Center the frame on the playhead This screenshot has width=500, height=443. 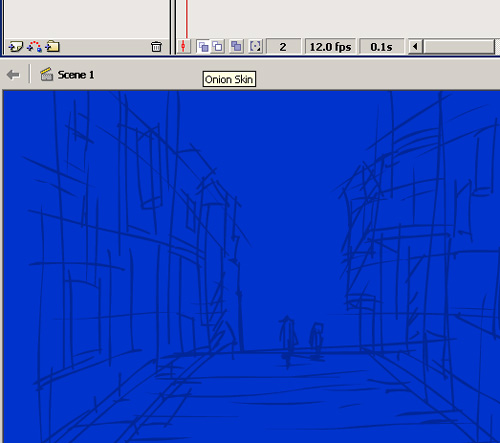tap(183, 46)
